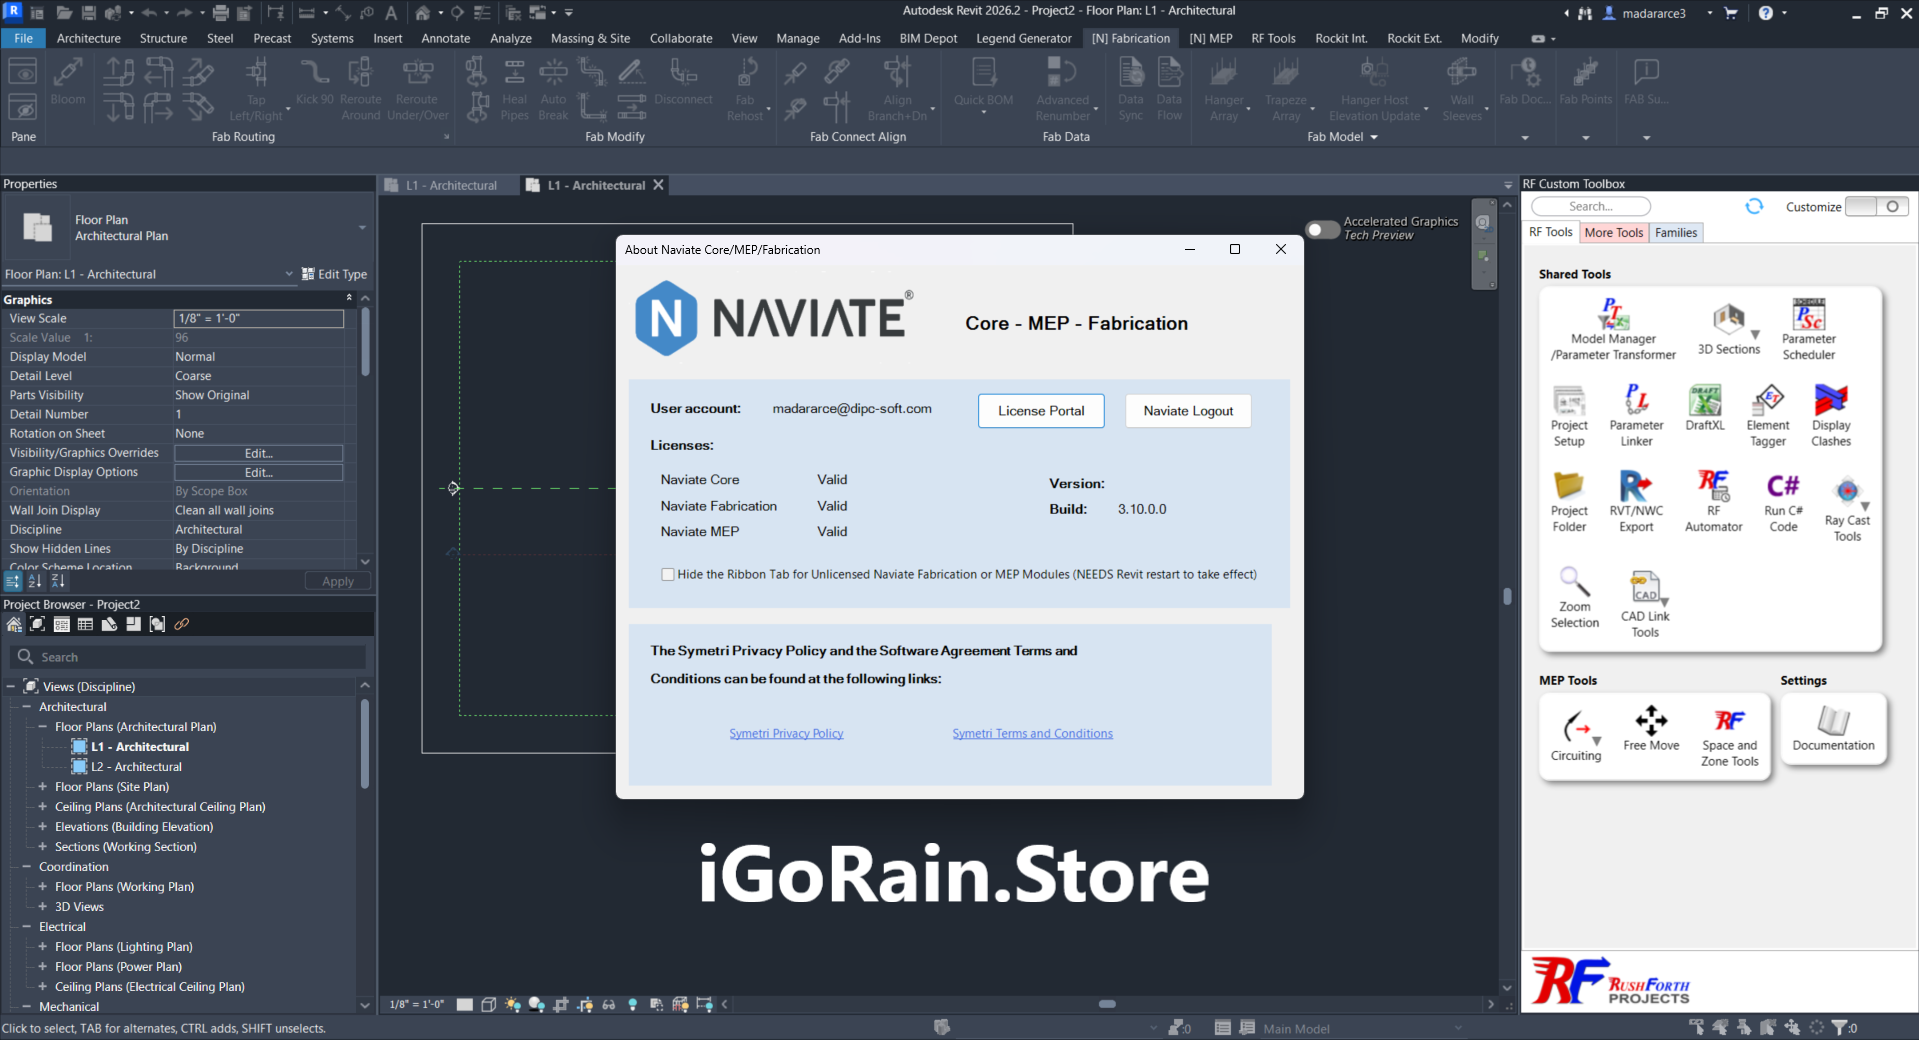Open the Documentation settings icon

[1833, 721]
